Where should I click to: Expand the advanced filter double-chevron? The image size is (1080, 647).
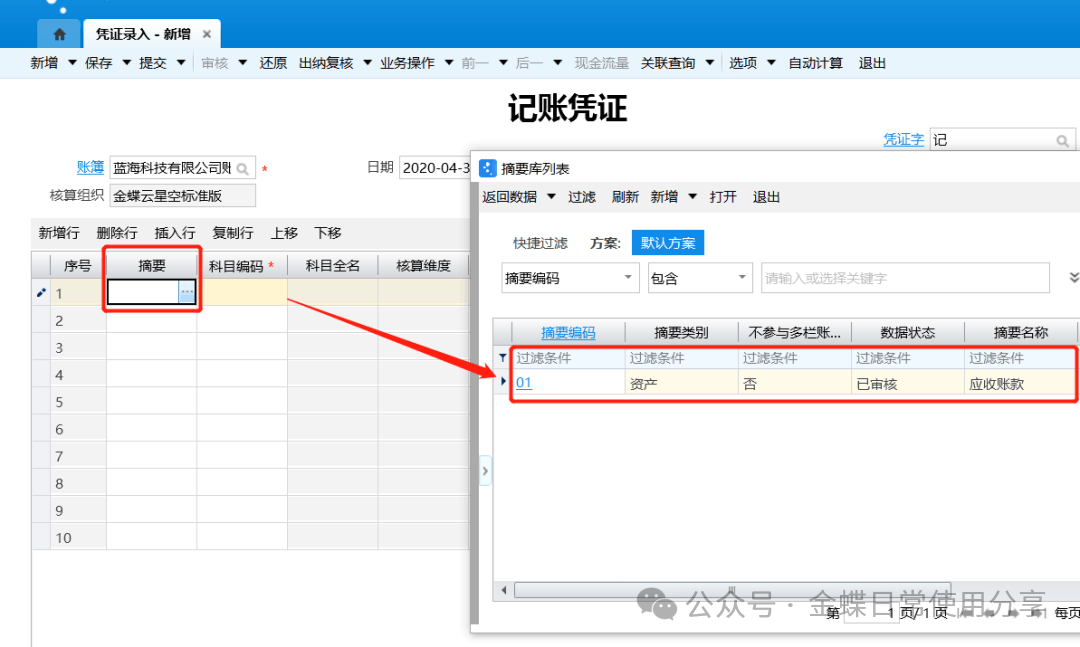tap(1074, 277)
